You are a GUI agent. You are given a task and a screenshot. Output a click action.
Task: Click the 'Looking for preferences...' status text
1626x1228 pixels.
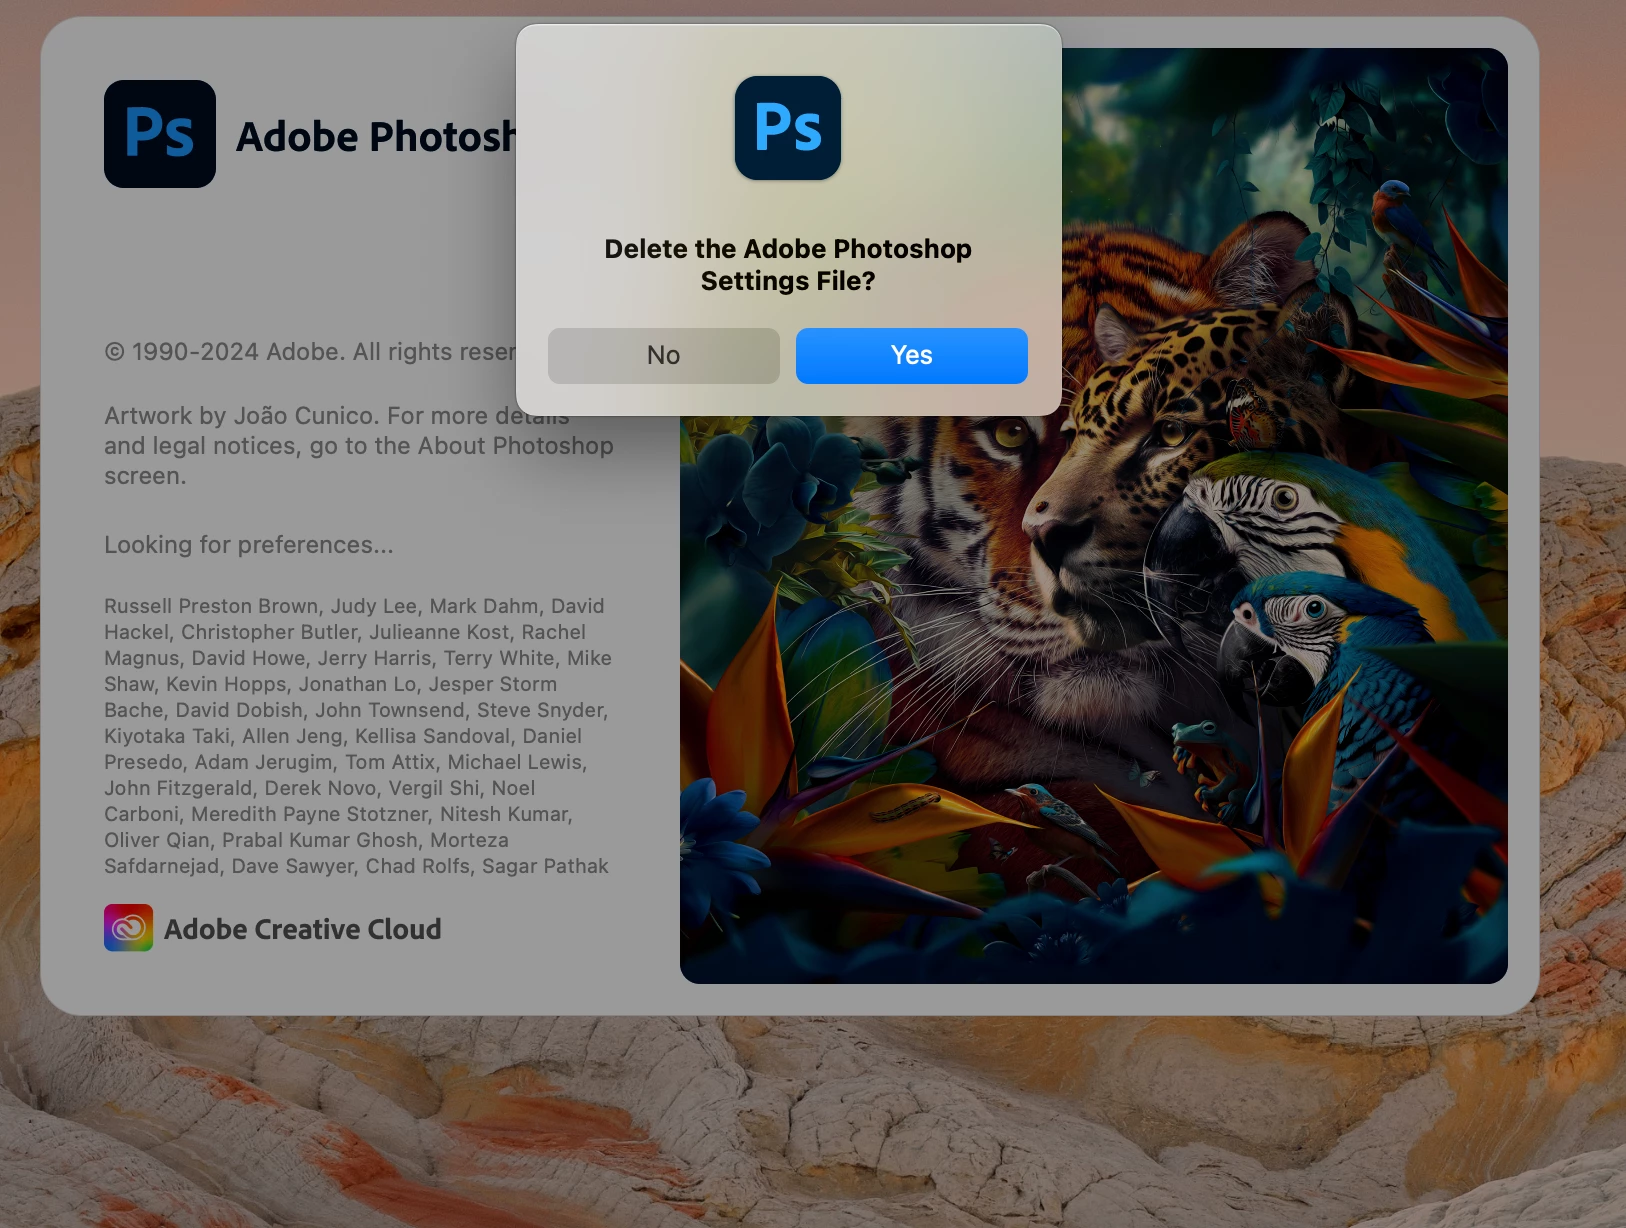click(x=249, y=545)
